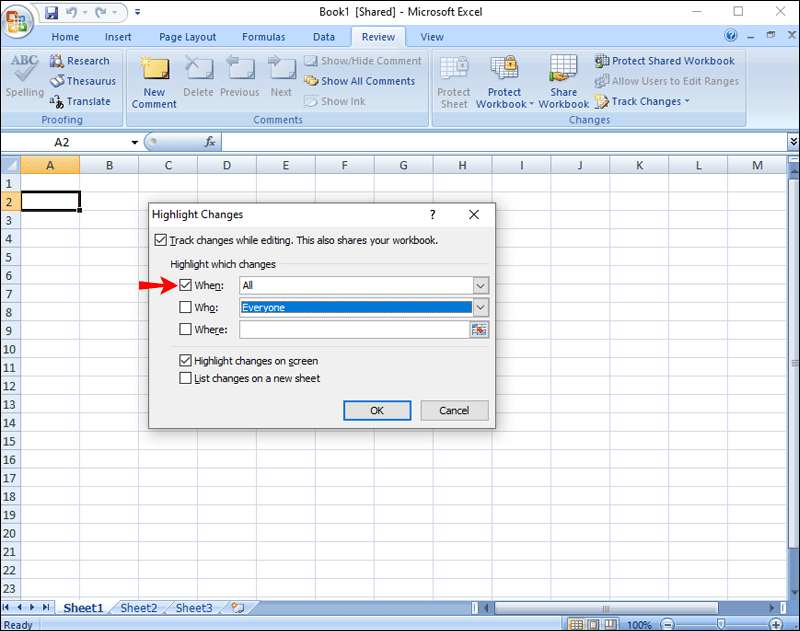Image resolution: width=800 pixels, height=631 pixels.
Task: Go to the Previous comment
Action: click(240, 76)
